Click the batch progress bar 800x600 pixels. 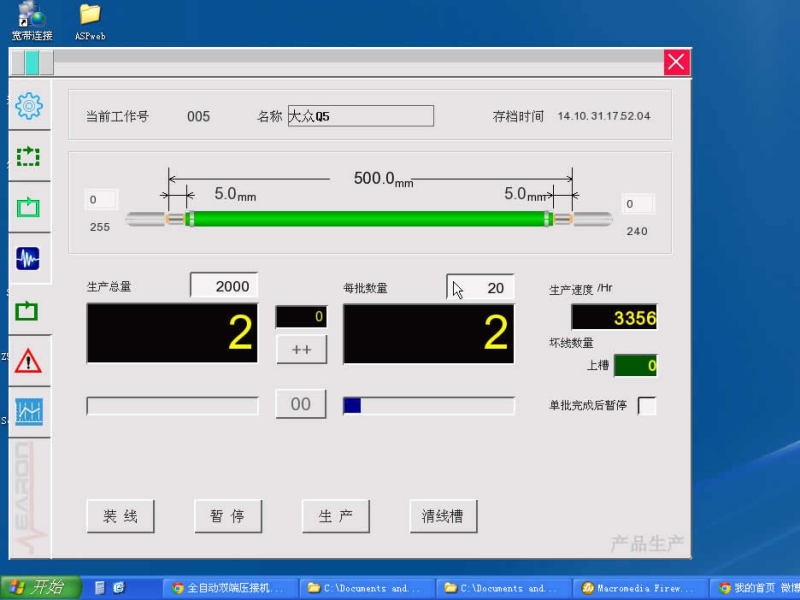(428, 405)
